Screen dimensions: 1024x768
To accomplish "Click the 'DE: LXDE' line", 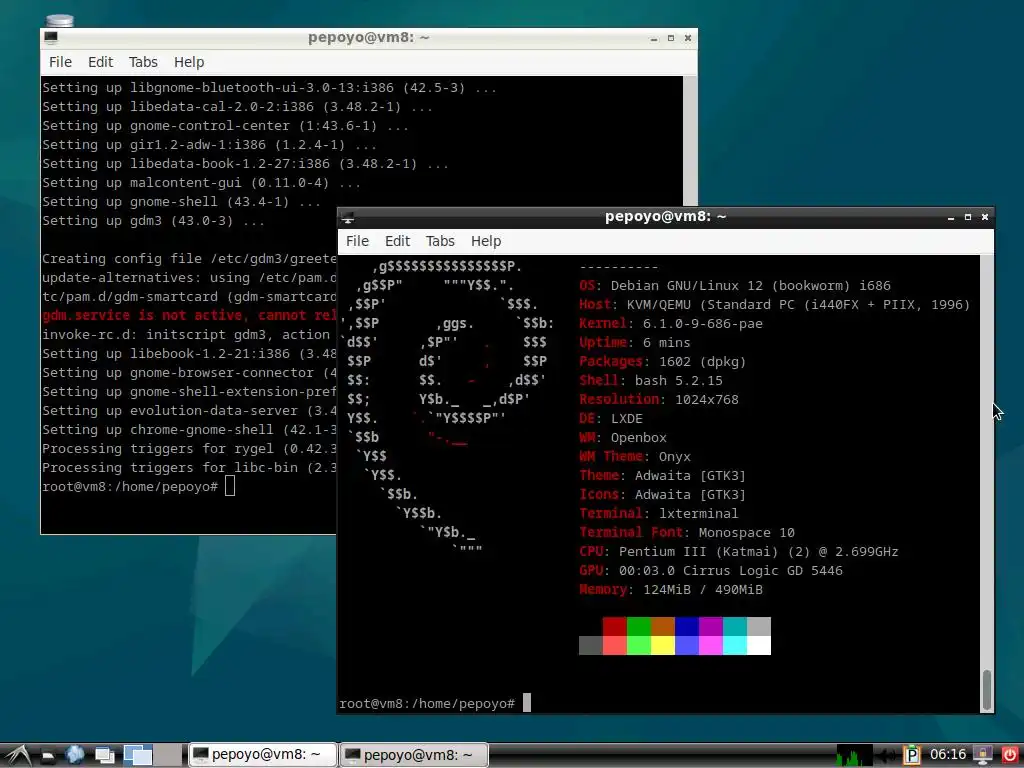I will [611, 419].
